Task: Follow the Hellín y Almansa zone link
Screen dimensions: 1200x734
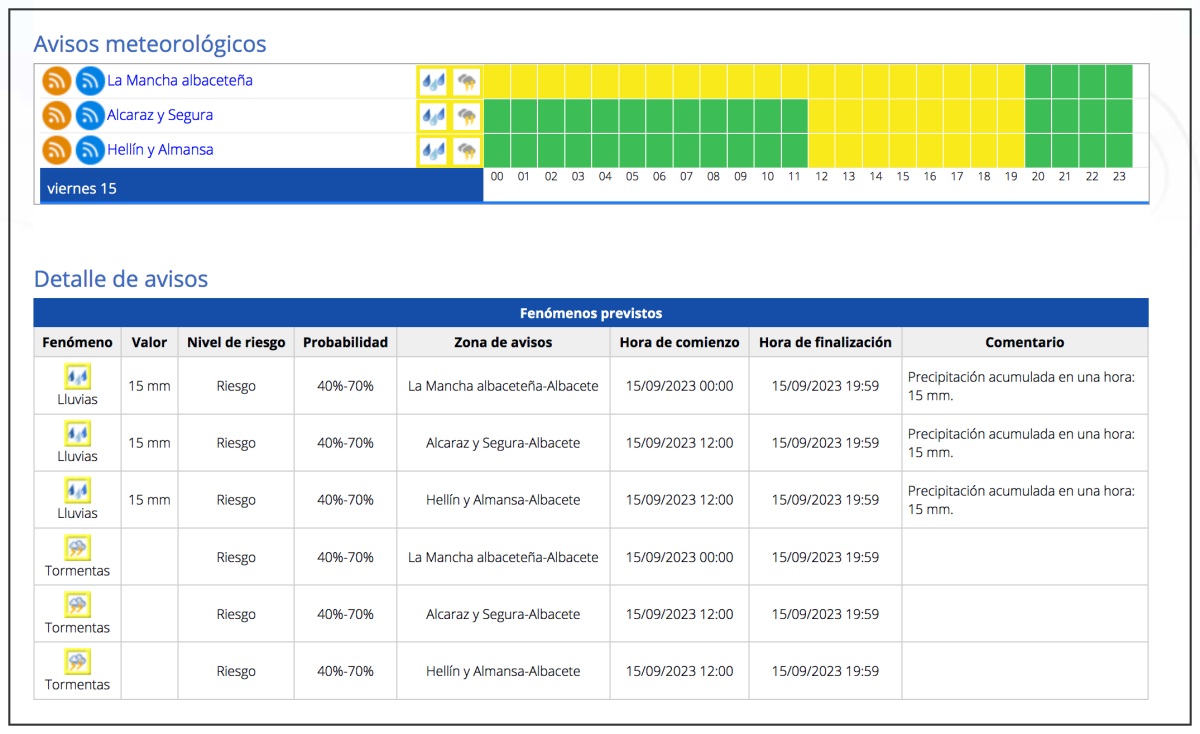Action: point(160,150)
